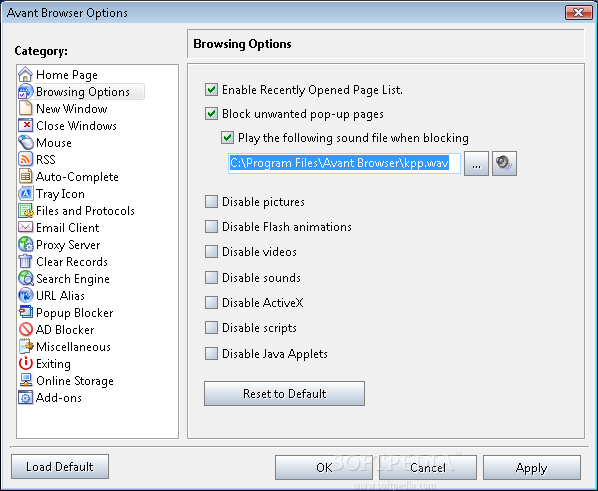Open Search Engine category label

[x=73, y=279]
